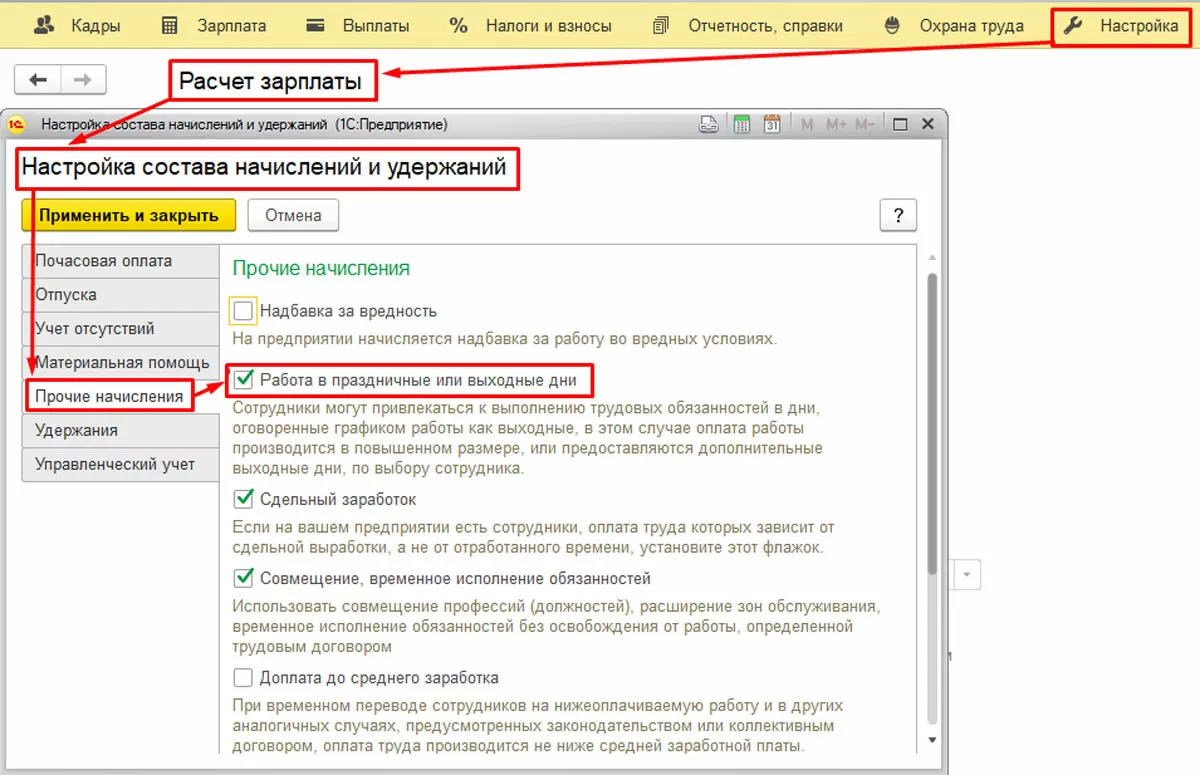This screenshot has height=775, width=1200.
Task: Click the dialog title Настройка состава начислений и удержаний
Action: pyautogui.click(x=265, y=168)
